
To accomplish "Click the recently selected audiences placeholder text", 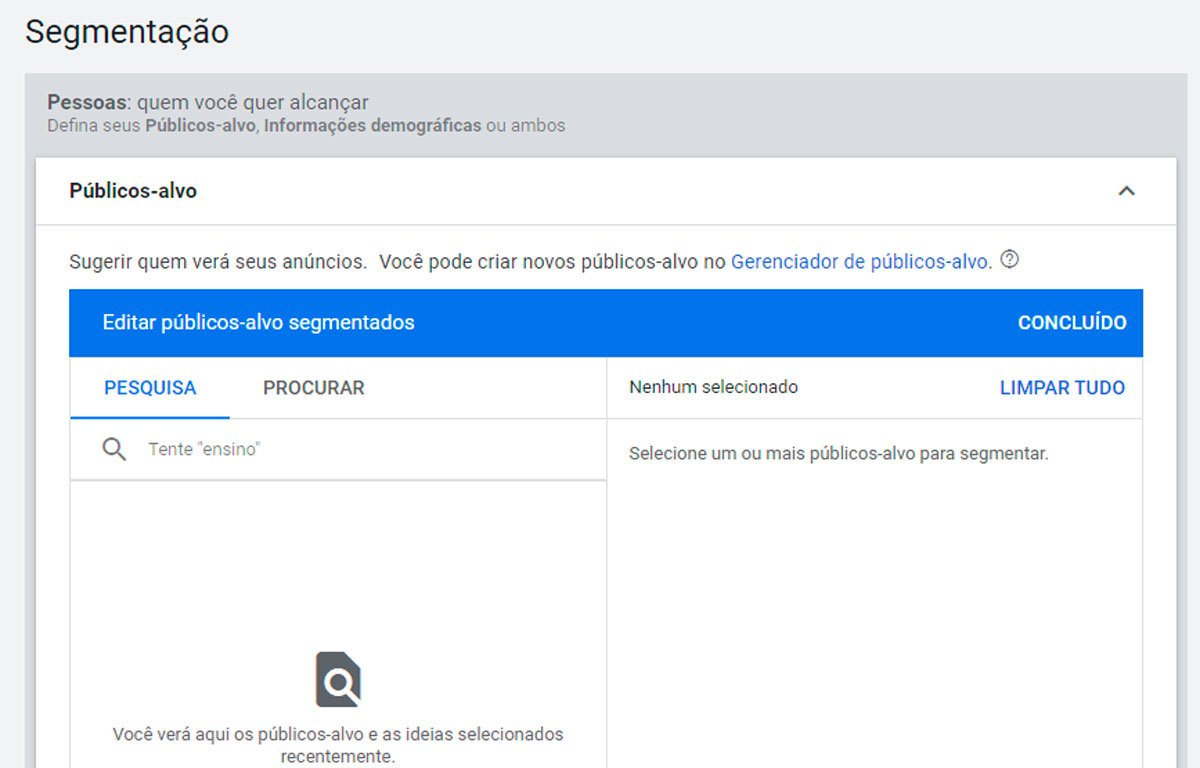I will tap(338, 744).
